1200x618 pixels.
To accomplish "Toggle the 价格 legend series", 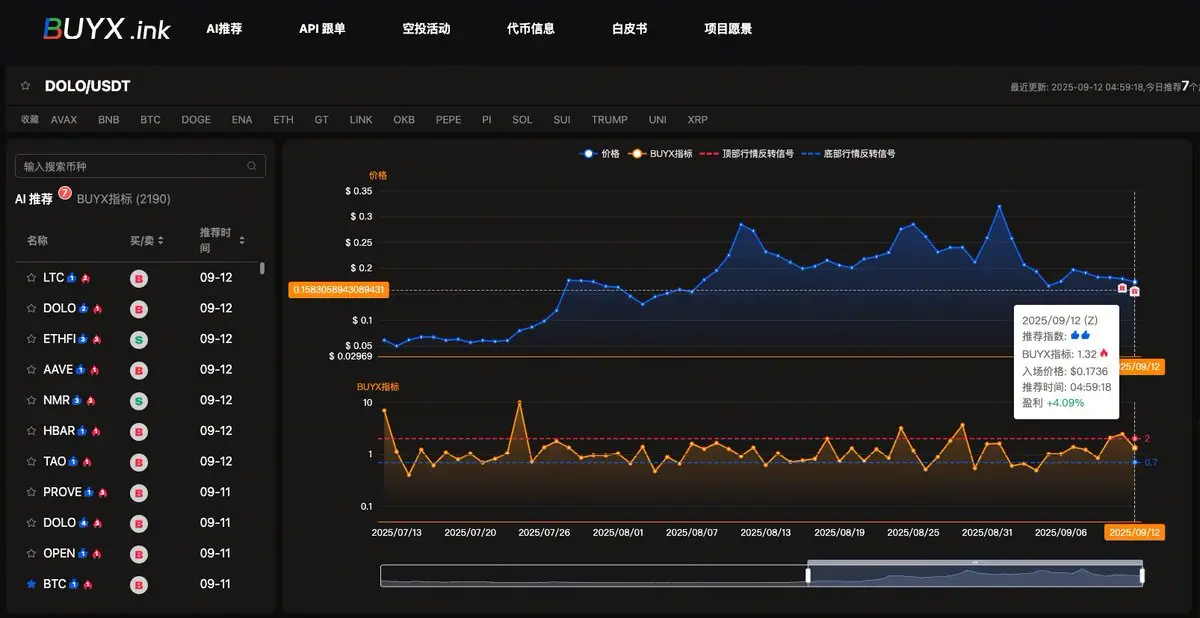I will [600, 154].
